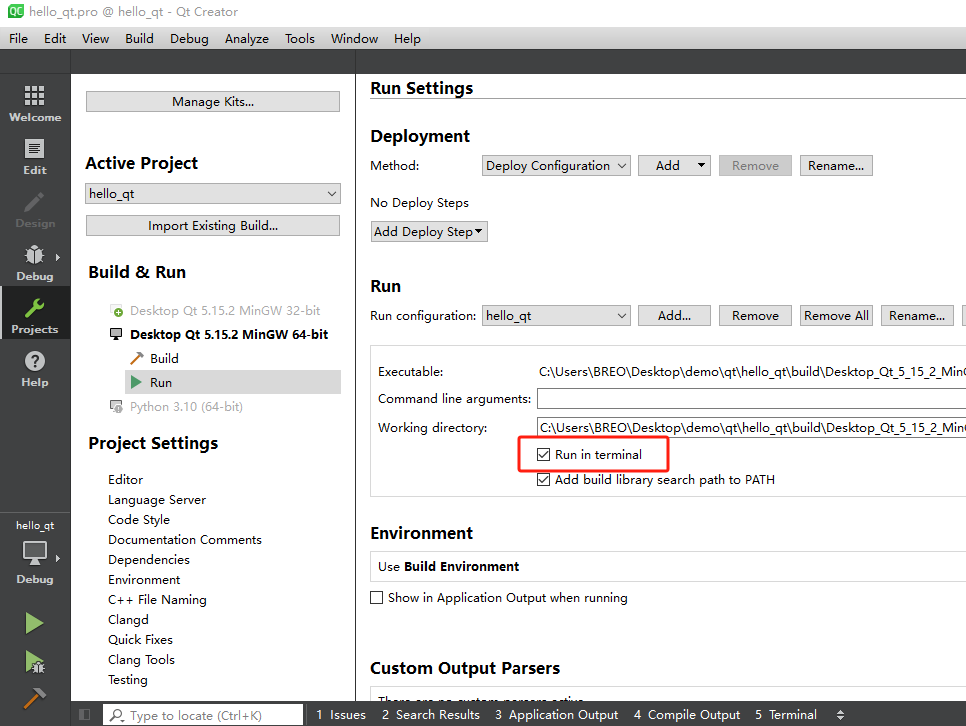The height and width of the screenshot is (726, 966).
Task: Open the View menu
Action: point(95,38)
